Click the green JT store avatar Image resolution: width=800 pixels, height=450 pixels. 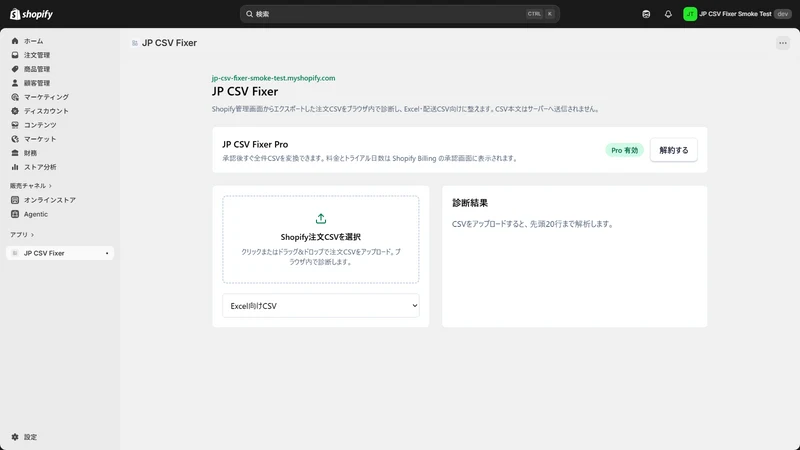[690, 14]
